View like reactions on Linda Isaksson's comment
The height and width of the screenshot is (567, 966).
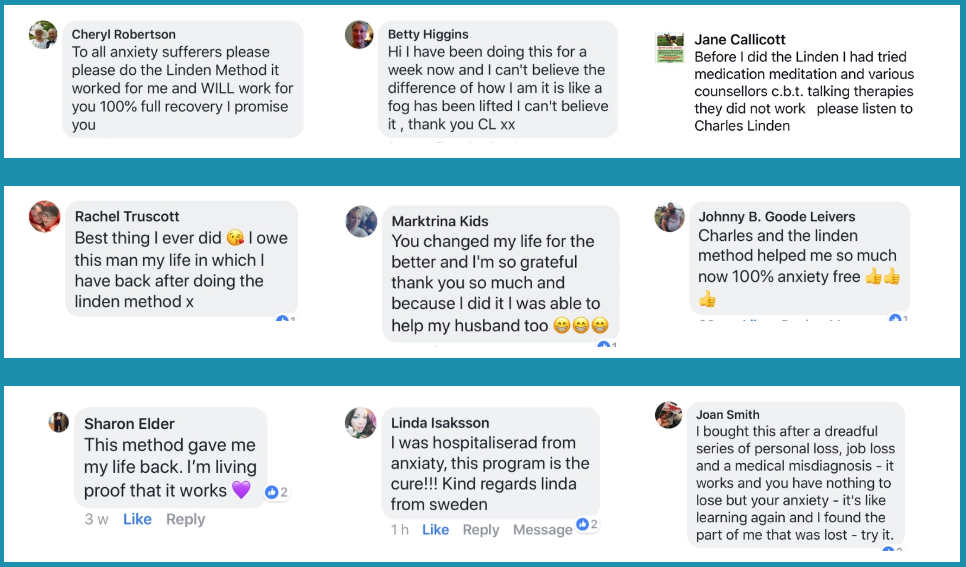click(587, 524)
